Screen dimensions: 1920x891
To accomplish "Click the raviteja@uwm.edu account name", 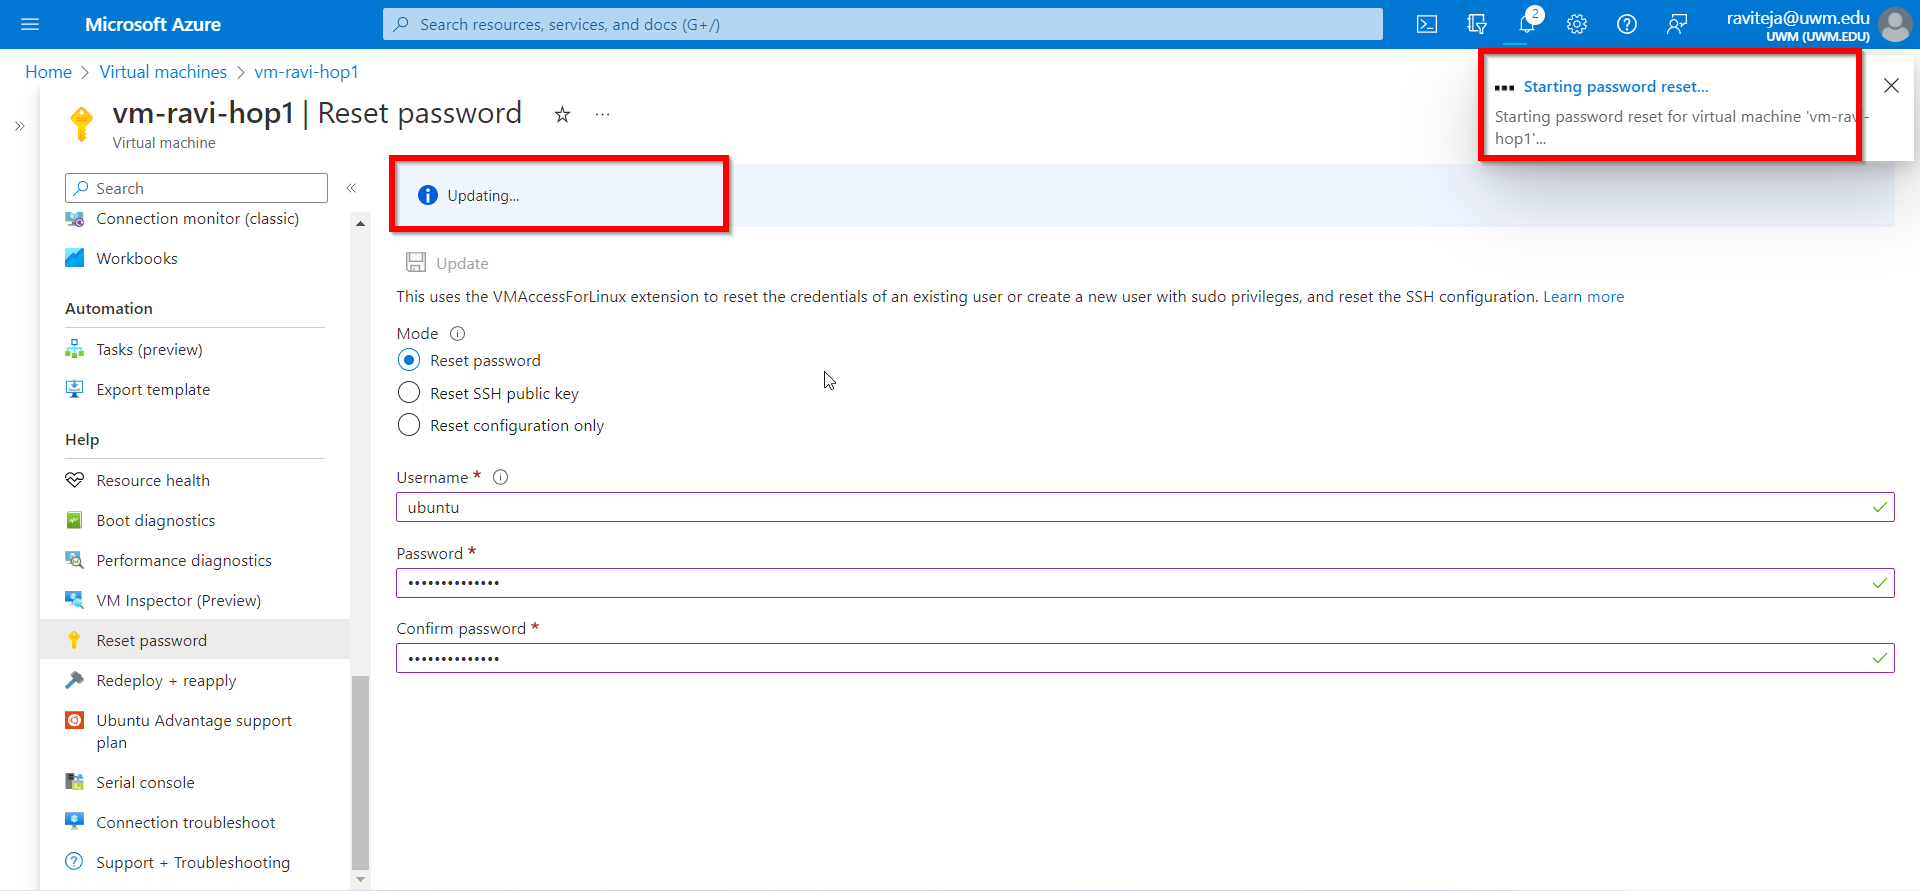I will click(1798, 18).
